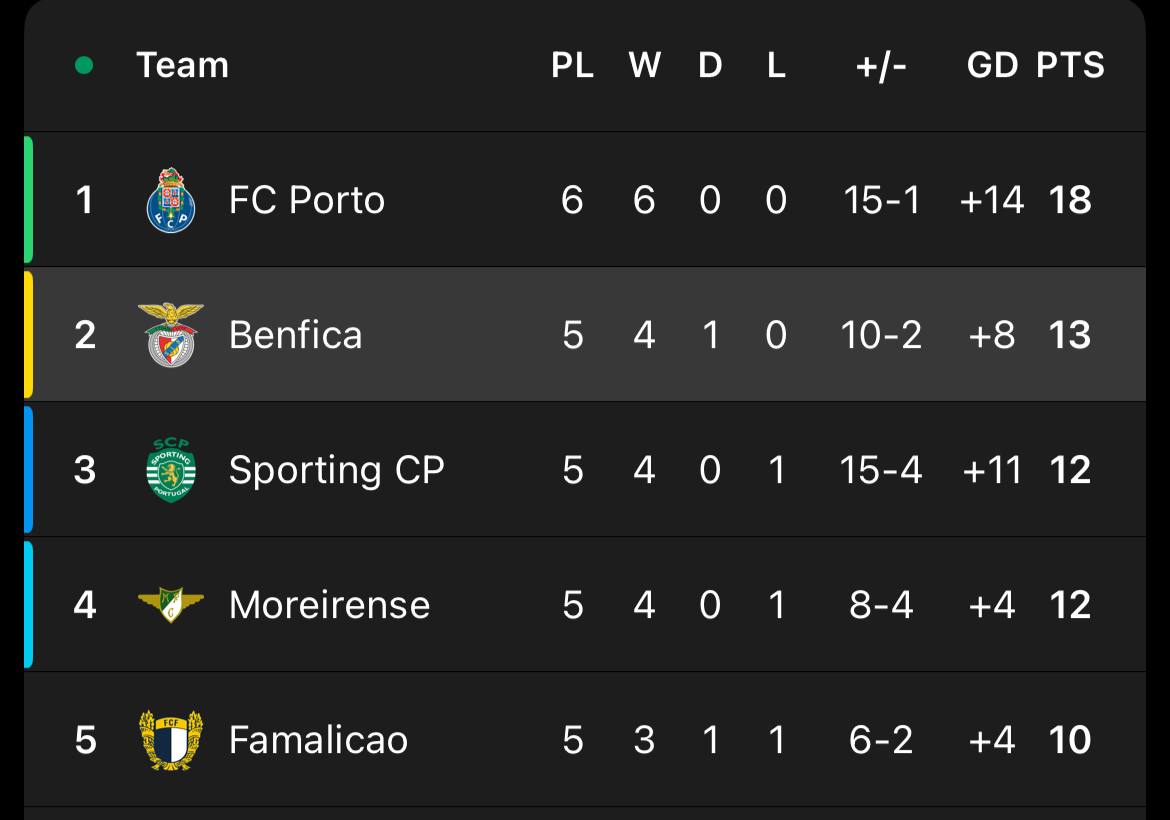Click the green dot in header
The image size is (1170, 820).
point(84,66)
